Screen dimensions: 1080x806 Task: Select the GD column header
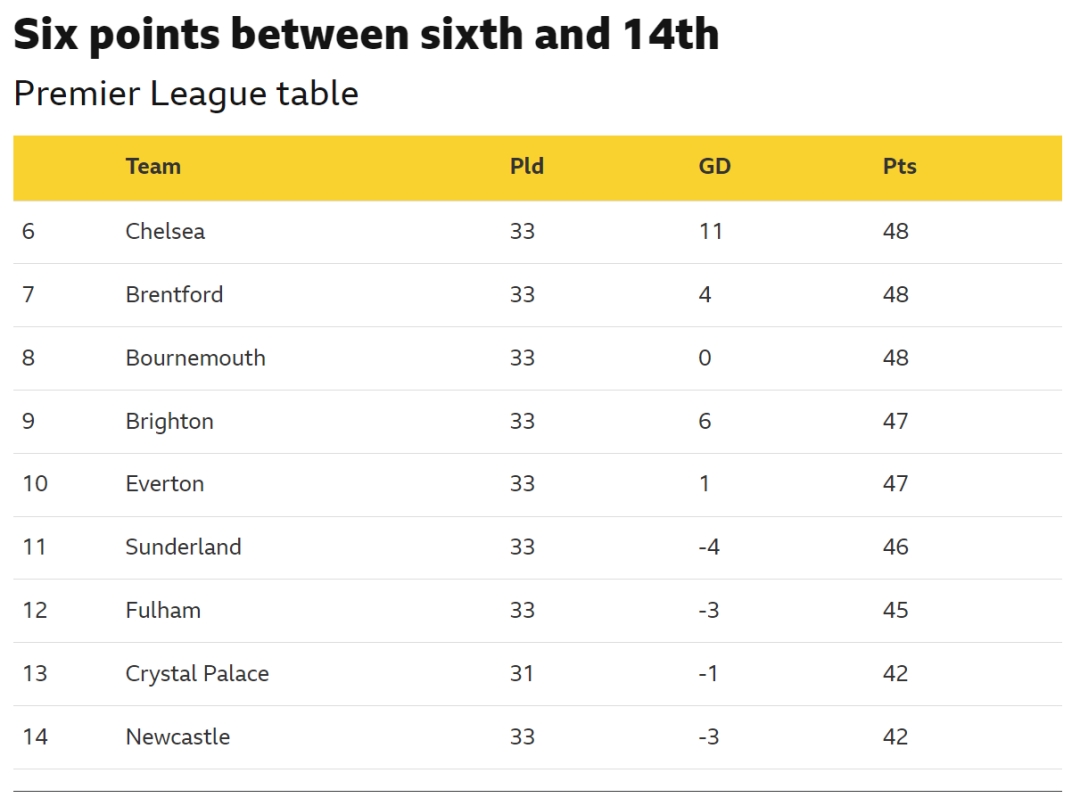(x=714, y=167)
